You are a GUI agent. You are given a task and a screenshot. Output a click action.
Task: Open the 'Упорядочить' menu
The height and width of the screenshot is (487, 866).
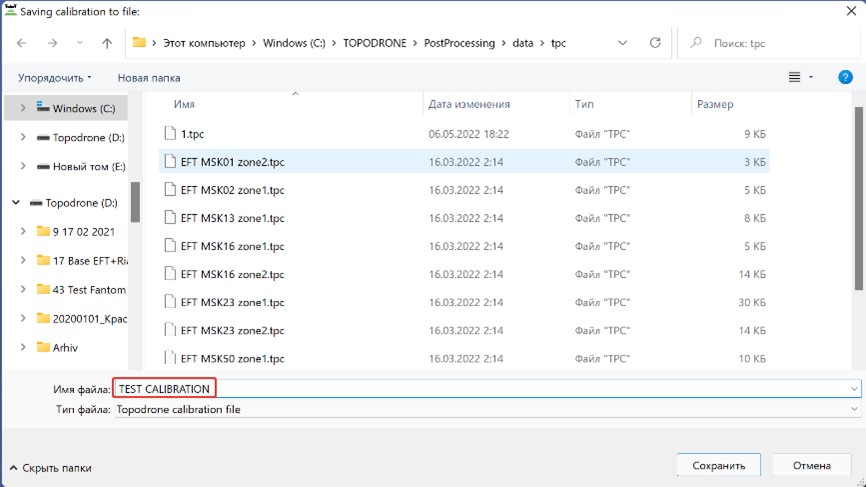click(x=54, y=78)
